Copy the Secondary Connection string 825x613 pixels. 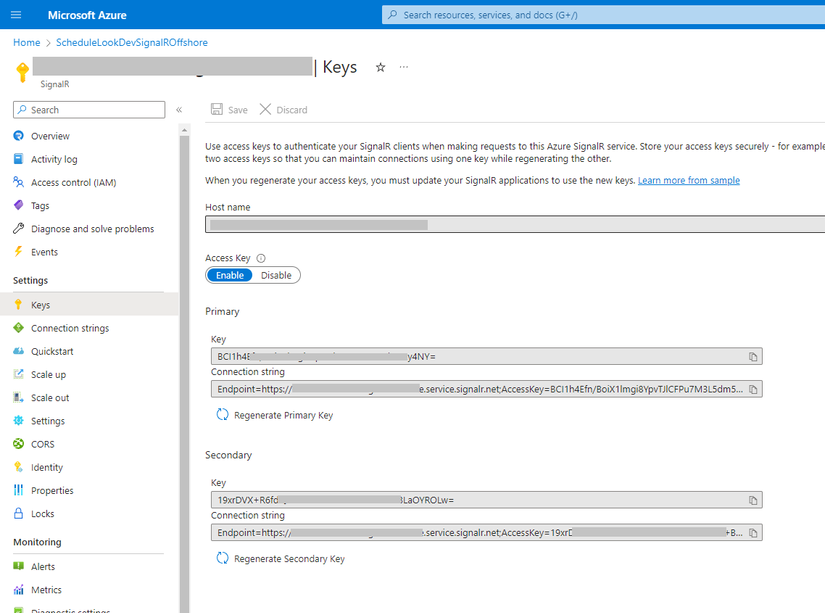pyautogui.click(x=753, y=533)
